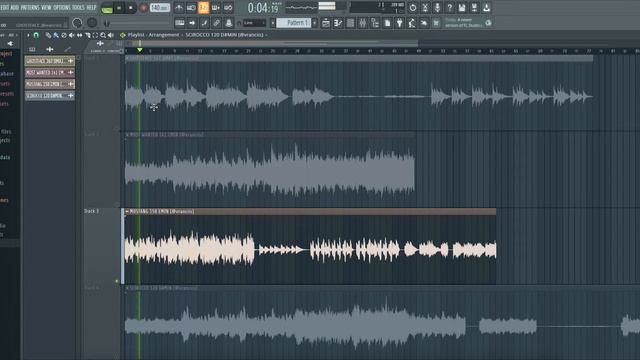
Task: Open the PATTERNS menu
Action: click(x=30, y=7)
